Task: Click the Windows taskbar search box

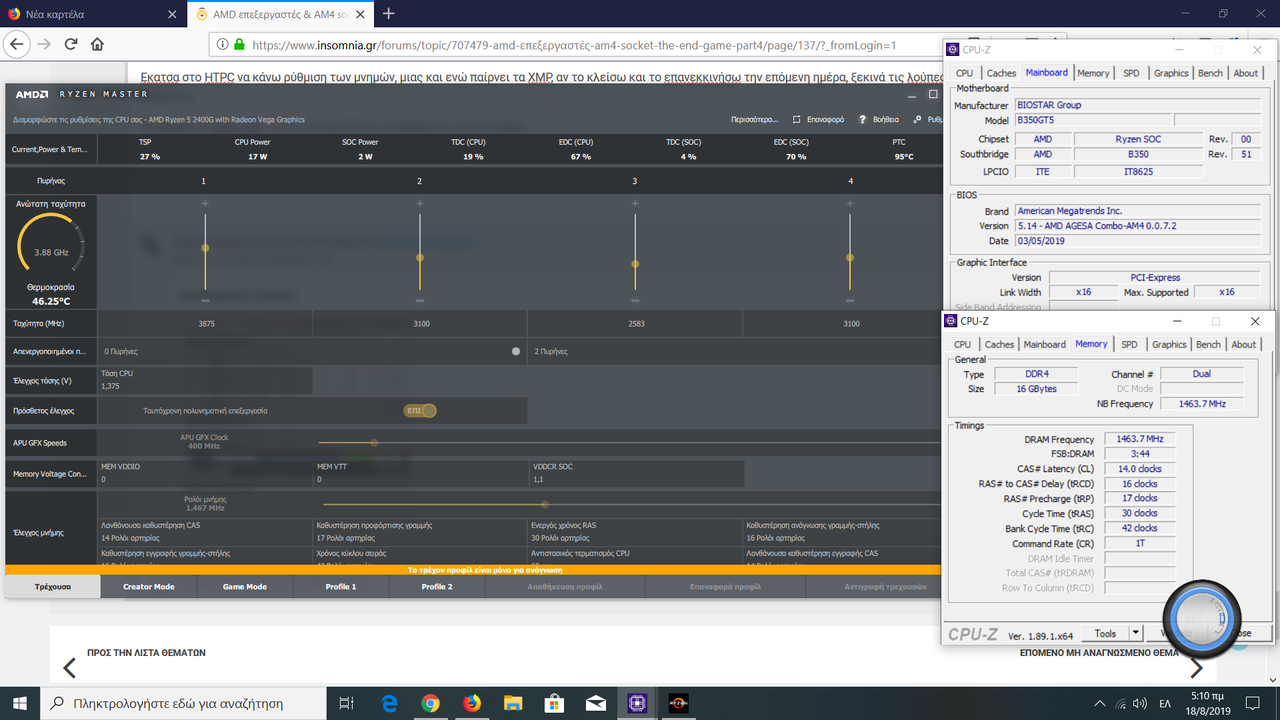Action: click(x=185, y=702)
